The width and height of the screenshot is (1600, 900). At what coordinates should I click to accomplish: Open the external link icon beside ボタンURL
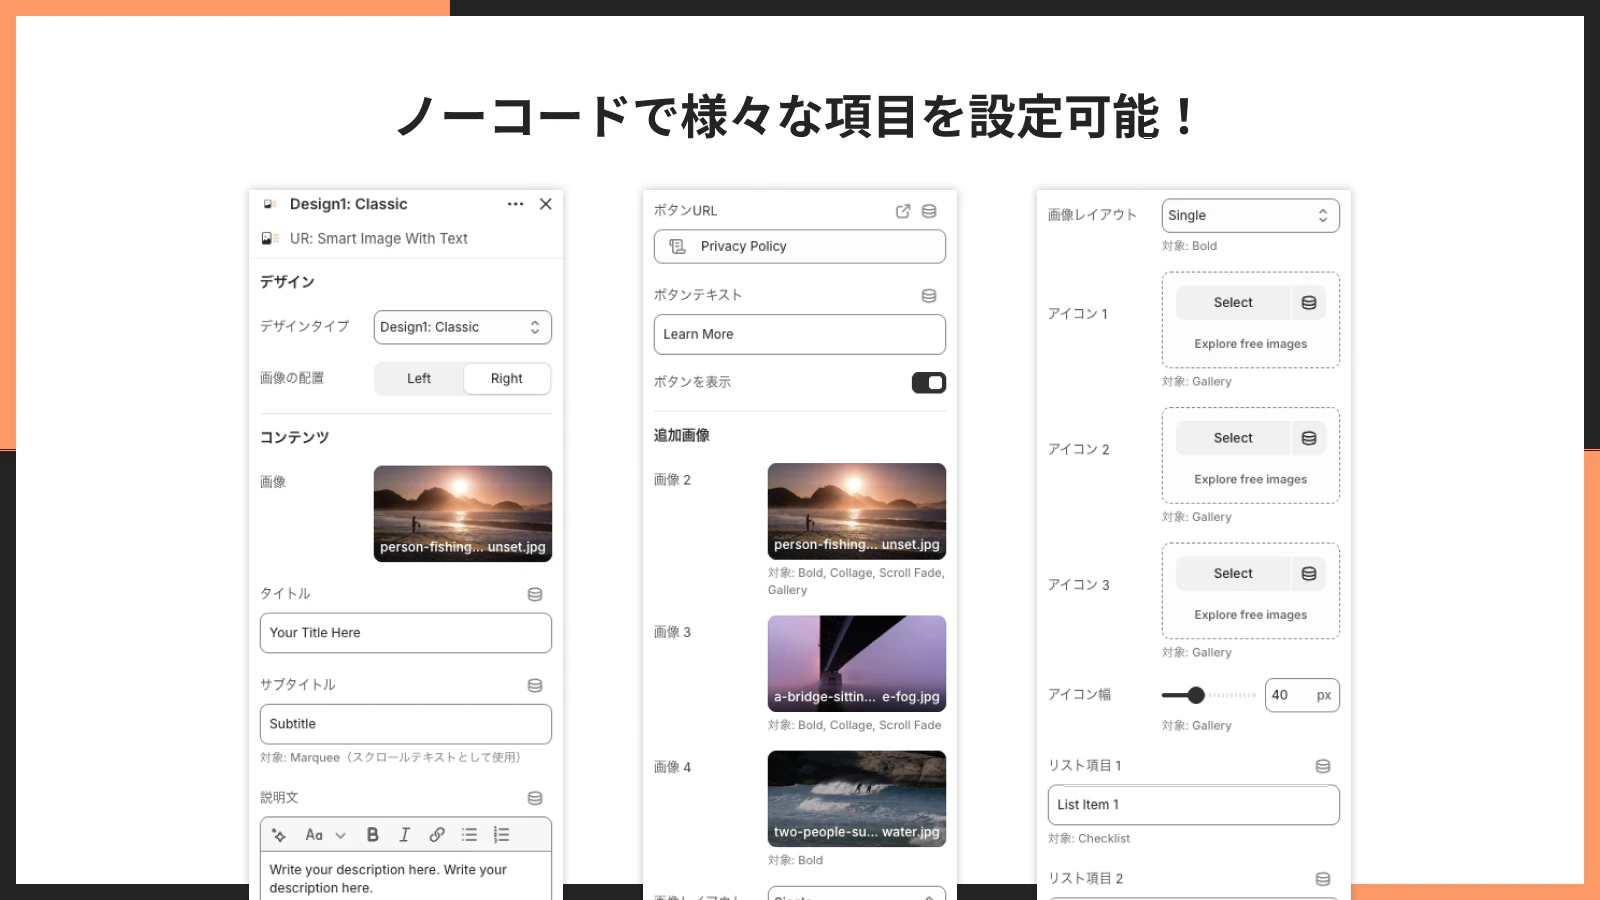coord(903,211)
